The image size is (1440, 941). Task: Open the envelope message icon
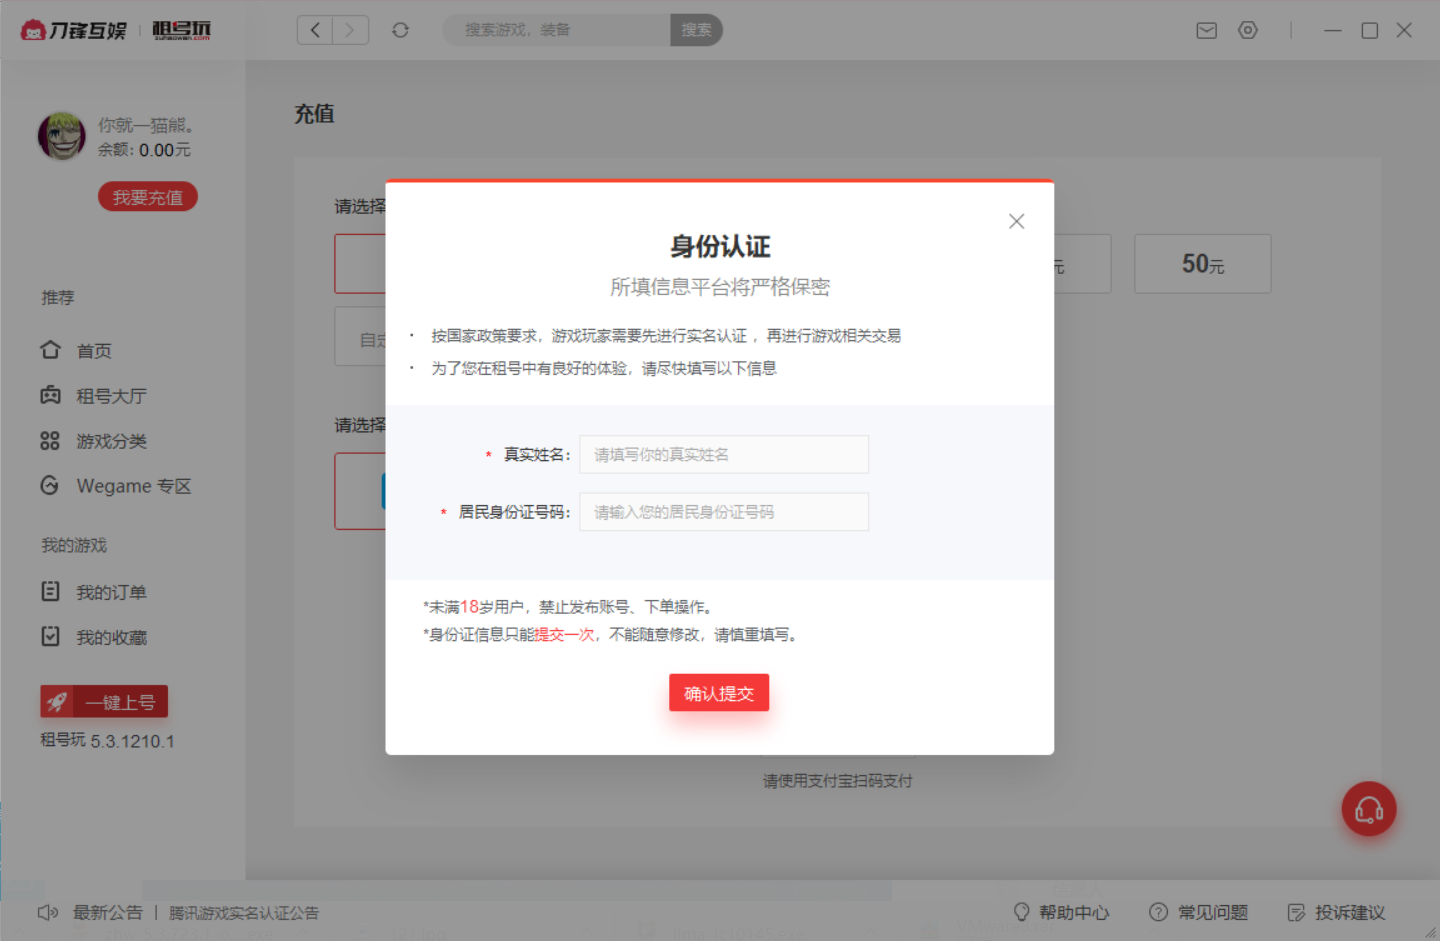coord(1206,30)
